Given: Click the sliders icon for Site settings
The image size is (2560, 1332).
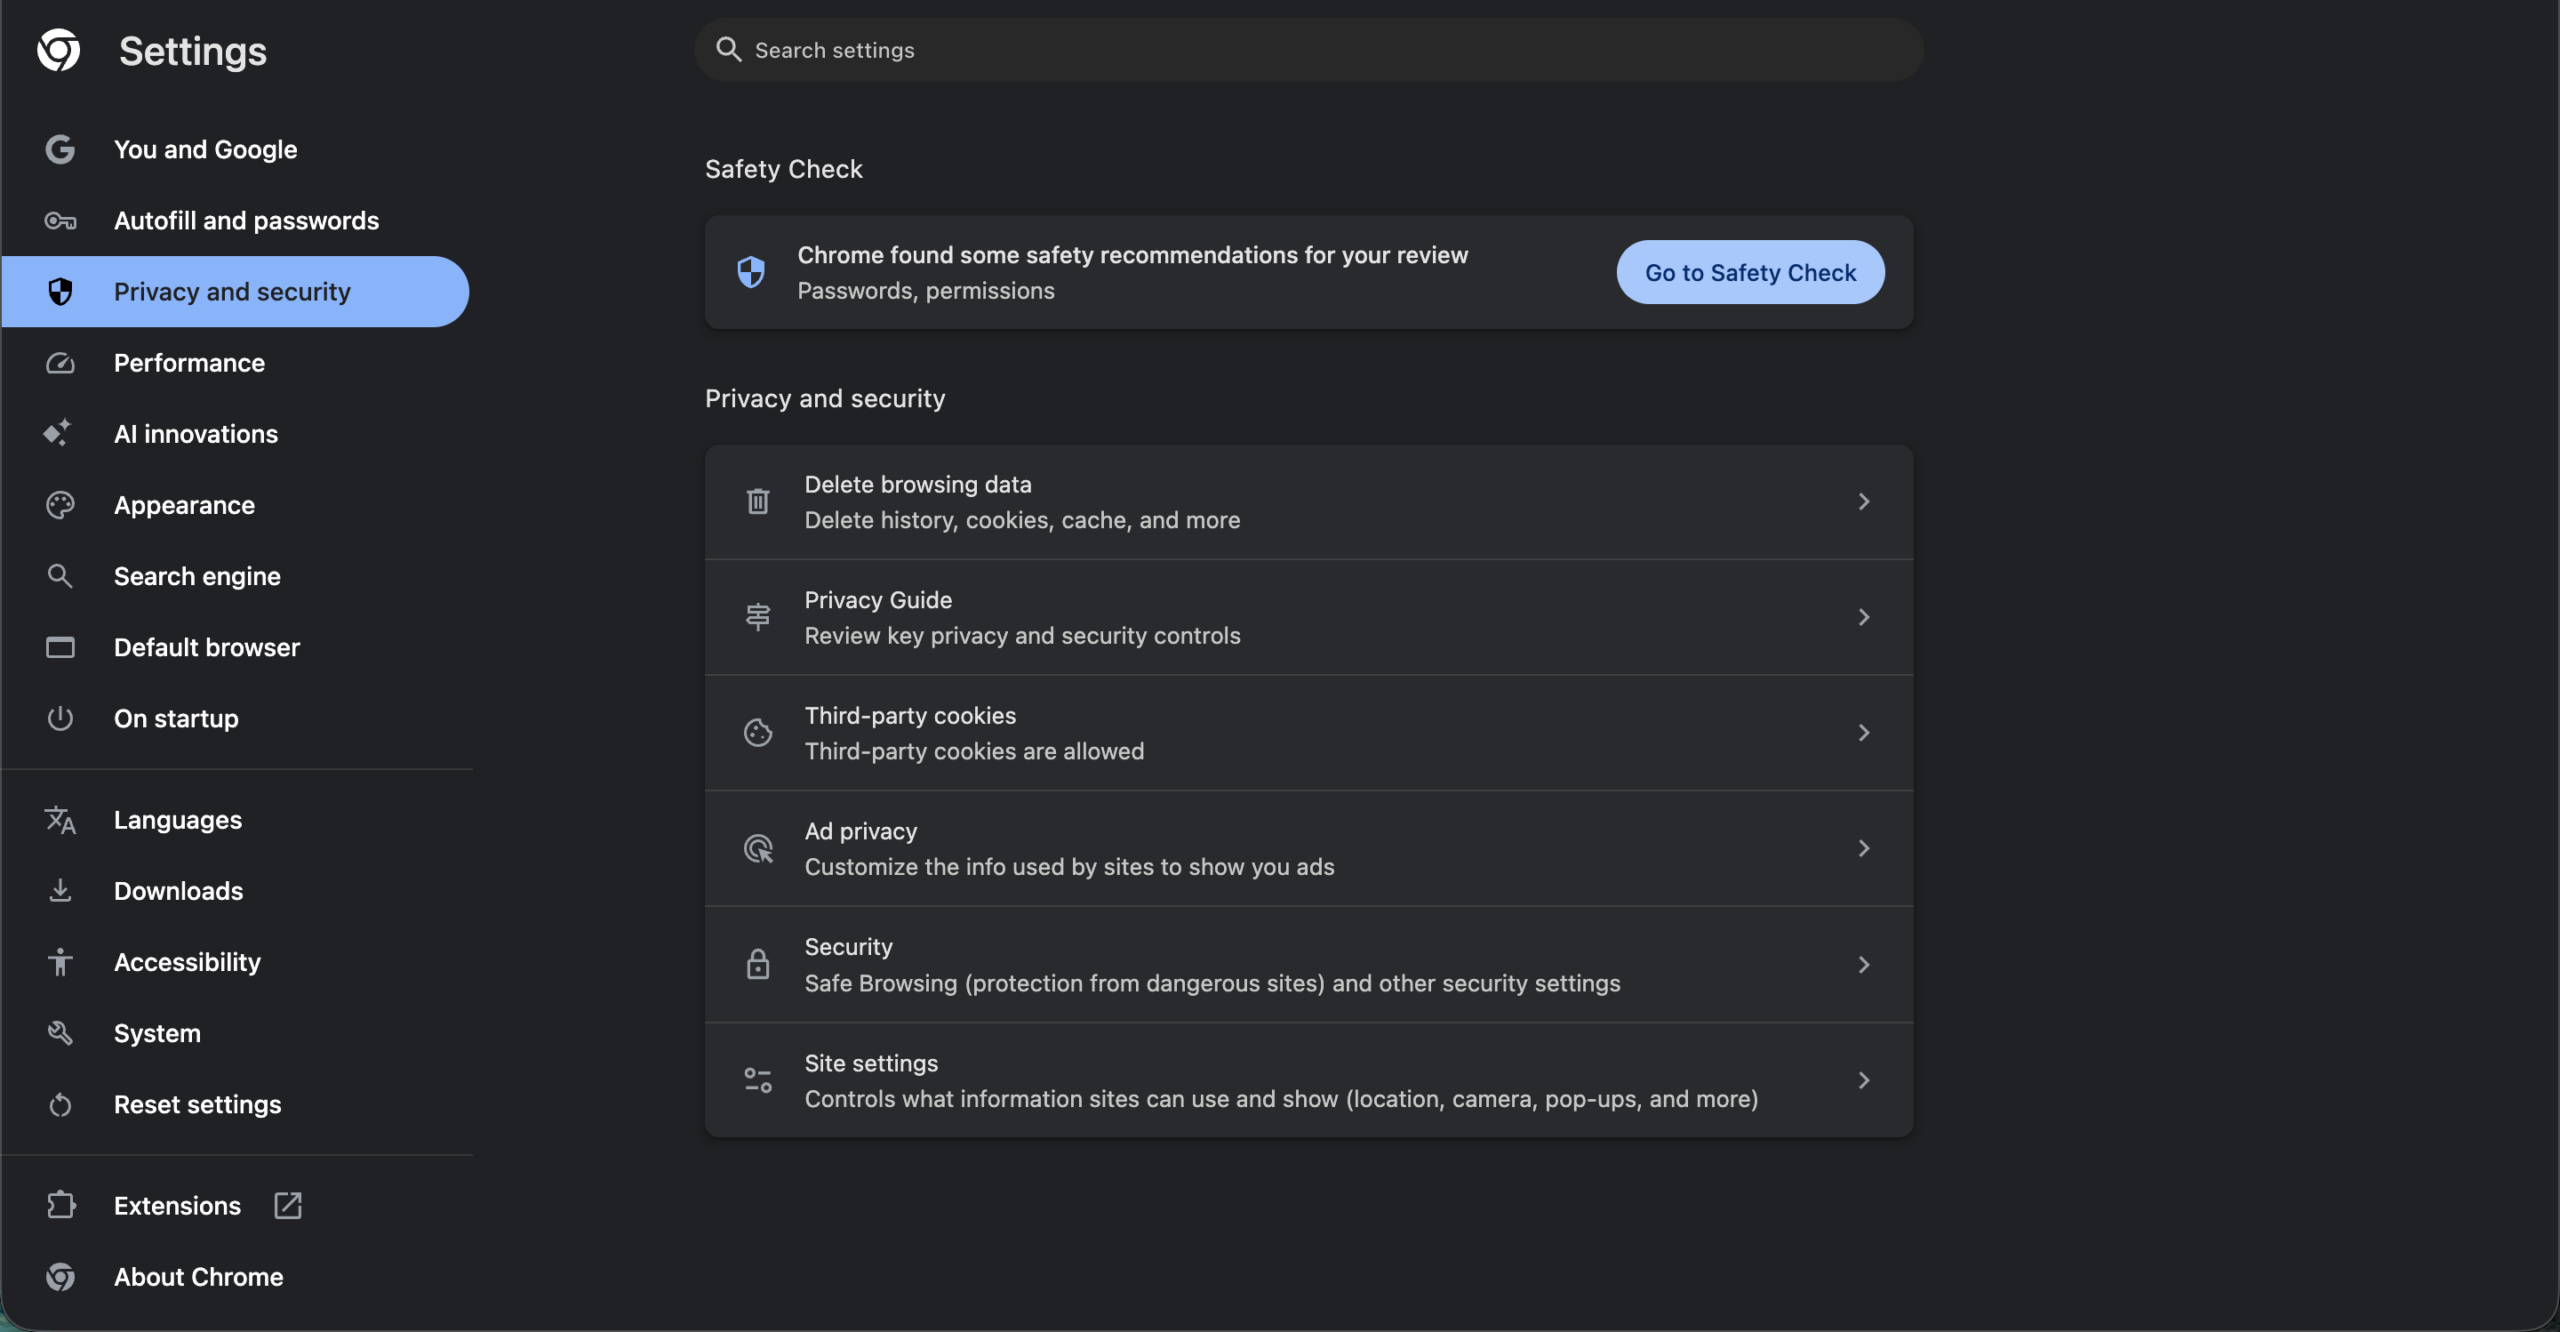Looking at the screenshot, I should [x=758, y=1080].
